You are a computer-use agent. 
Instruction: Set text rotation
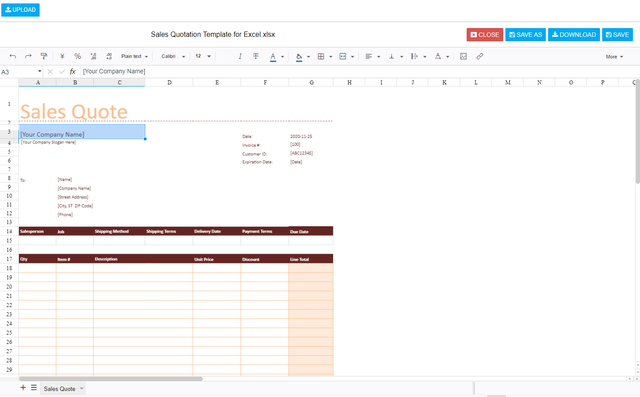[438, 56]
